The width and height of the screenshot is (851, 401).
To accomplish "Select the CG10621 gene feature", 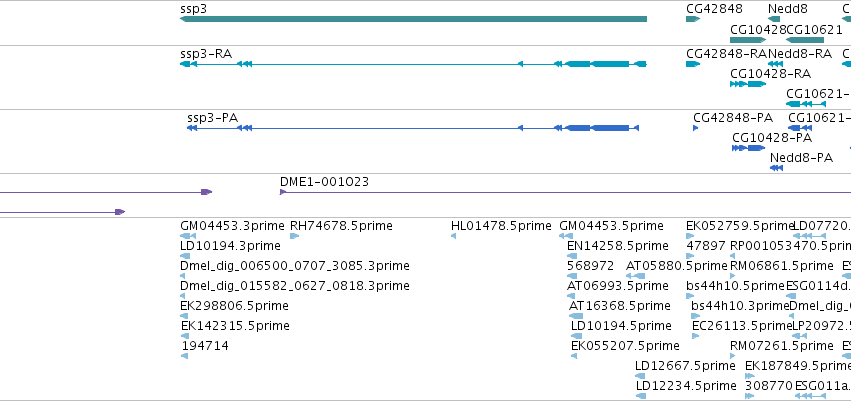I will click(x=805, y=40).
